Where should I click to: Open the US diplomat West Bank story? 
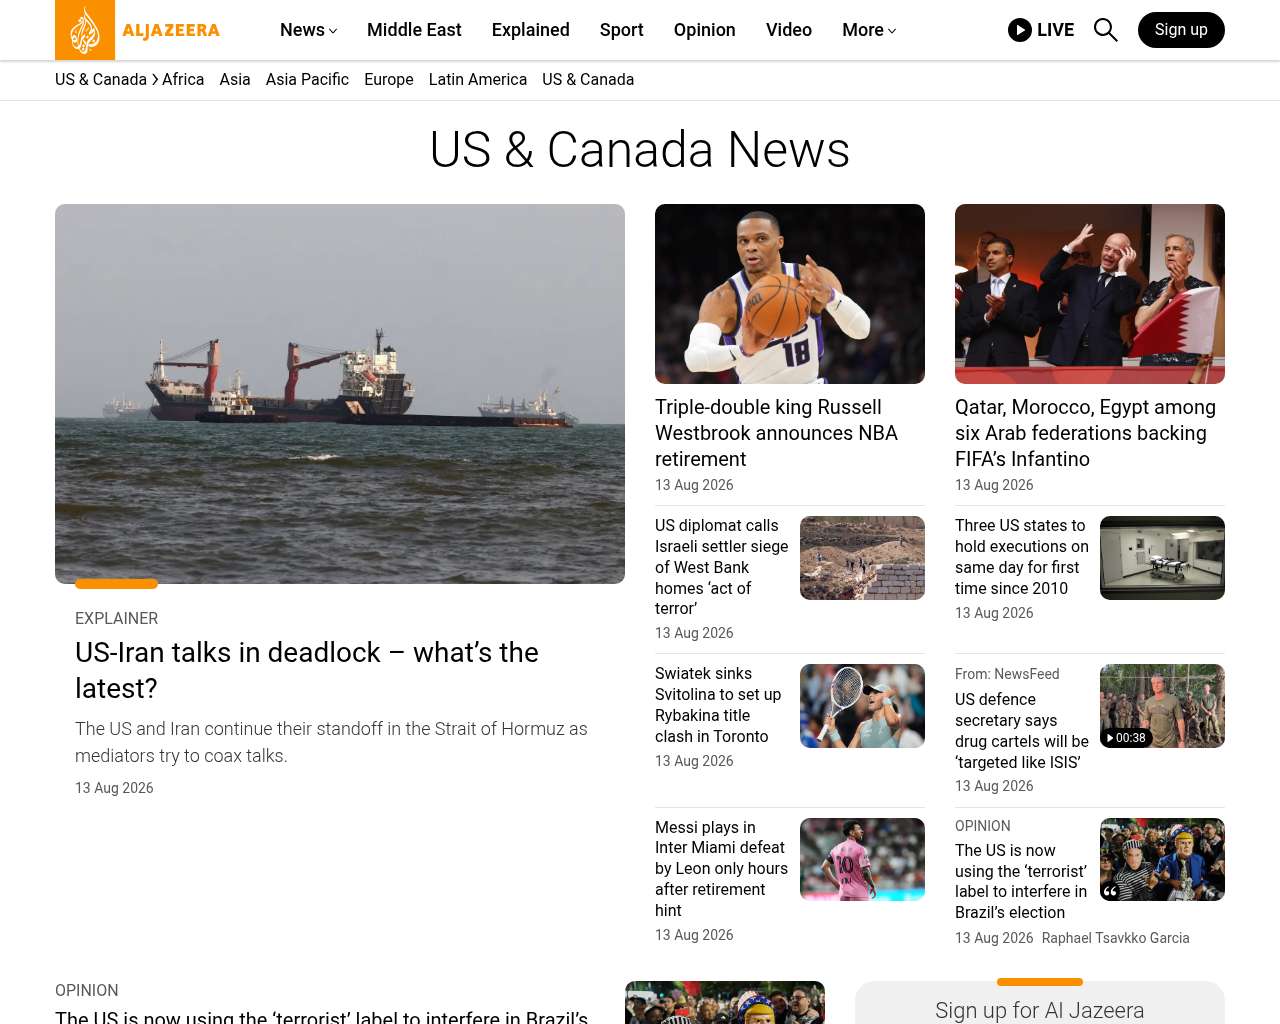[722, 567]
